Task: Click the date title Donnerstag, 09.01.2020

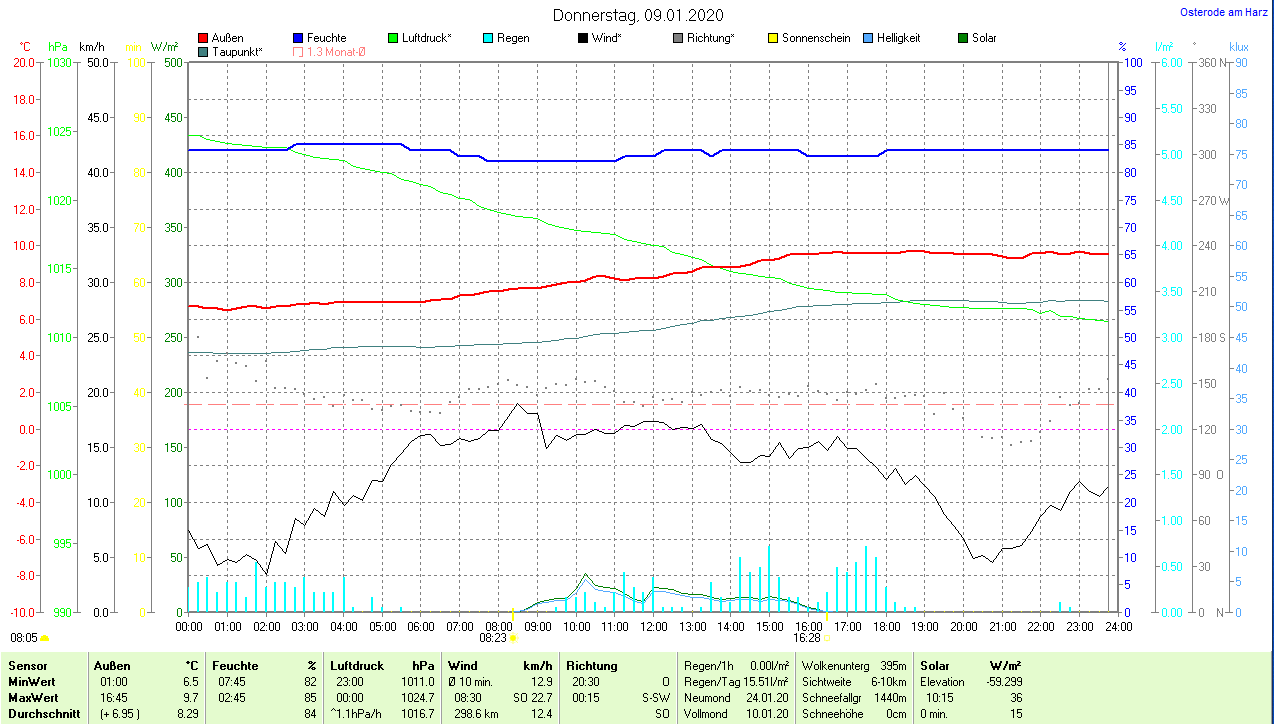Action: [640, 15]
